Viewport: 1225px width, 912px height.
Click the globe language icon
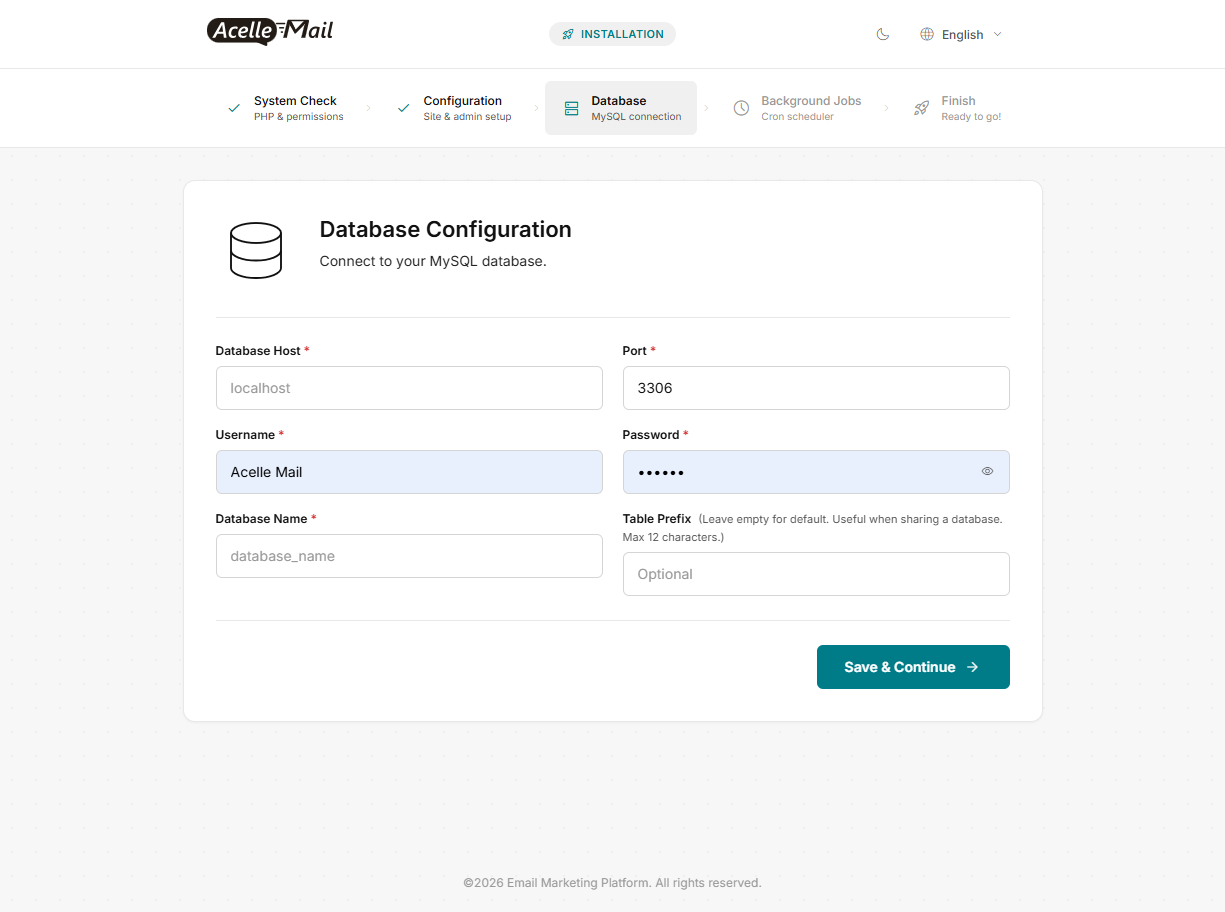click(927, 34)
